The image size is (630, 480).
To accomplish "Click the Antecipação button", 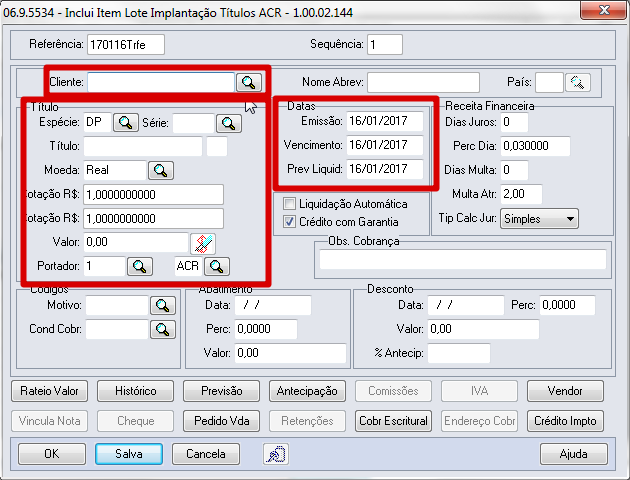I will 307,391.
